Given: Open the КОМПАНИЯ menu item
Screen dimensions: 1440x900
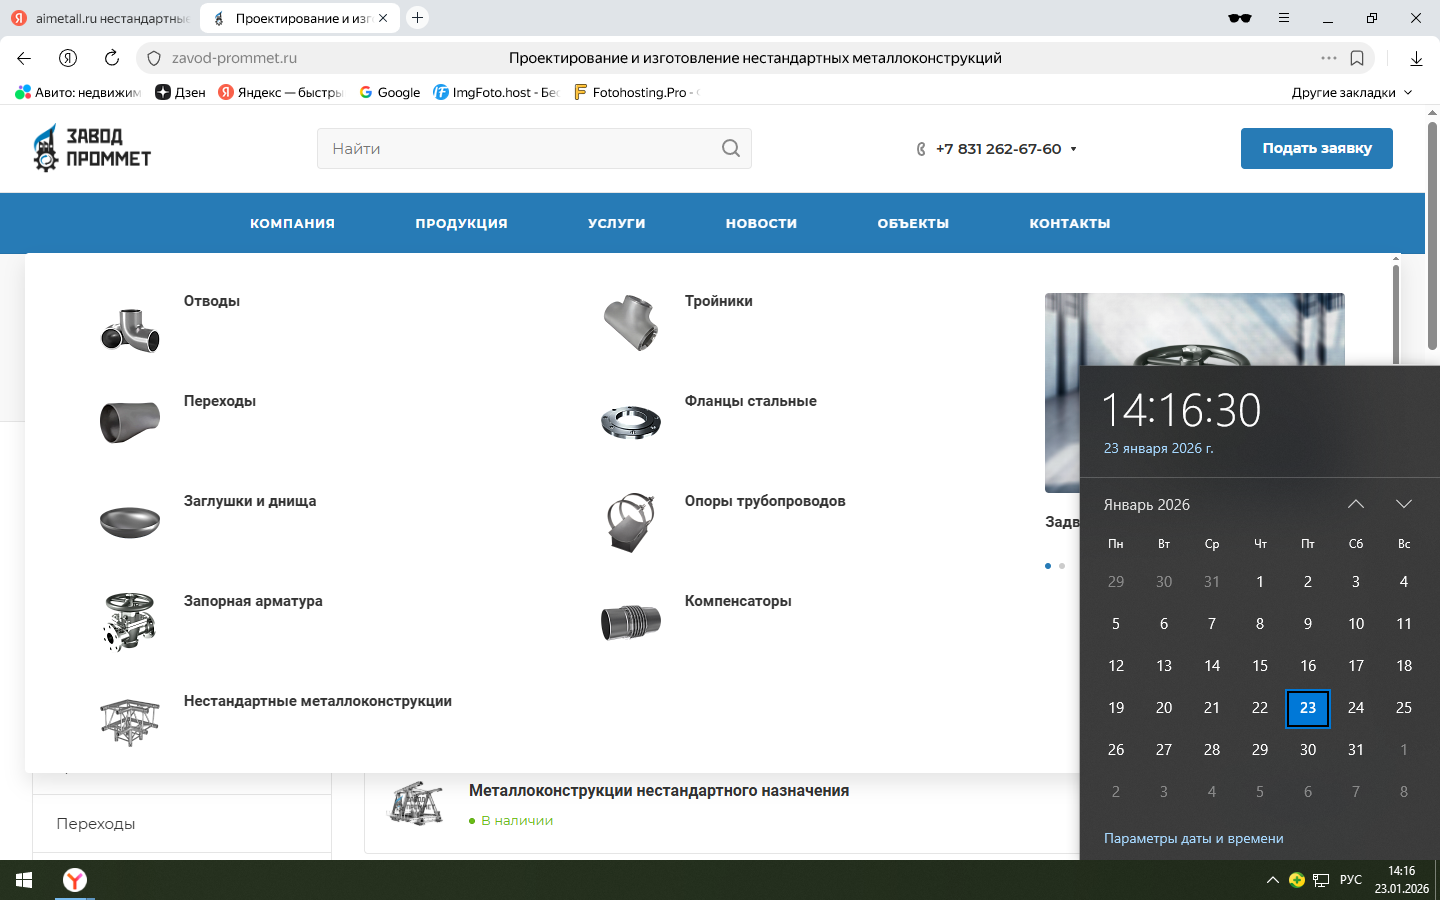Looking at the screenshot, I should [x=292, y=223].
